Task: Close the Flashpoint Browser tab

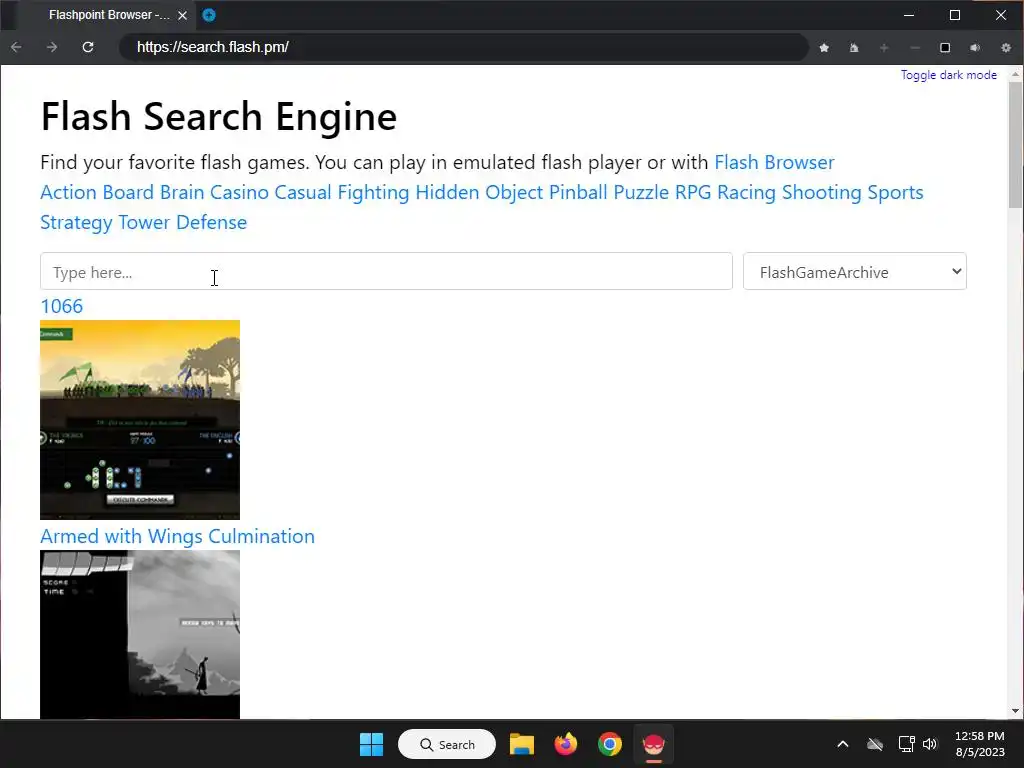Action: click(x=183, y=15)
